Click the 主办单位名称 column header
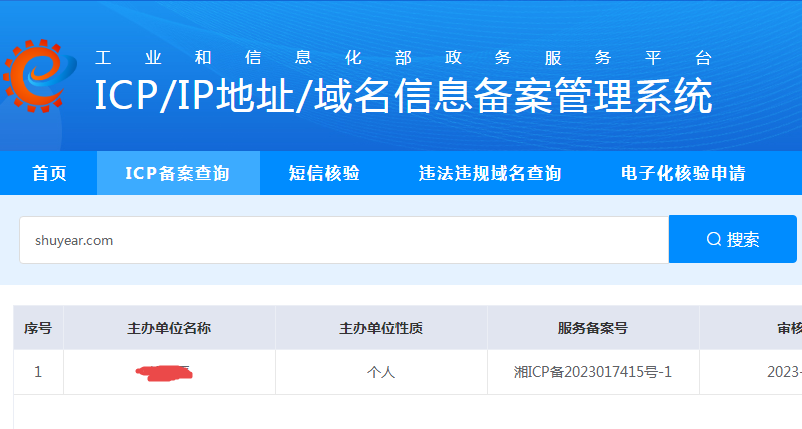The width and height of the screenshot is (802, 429). click(x=169, y=328)
